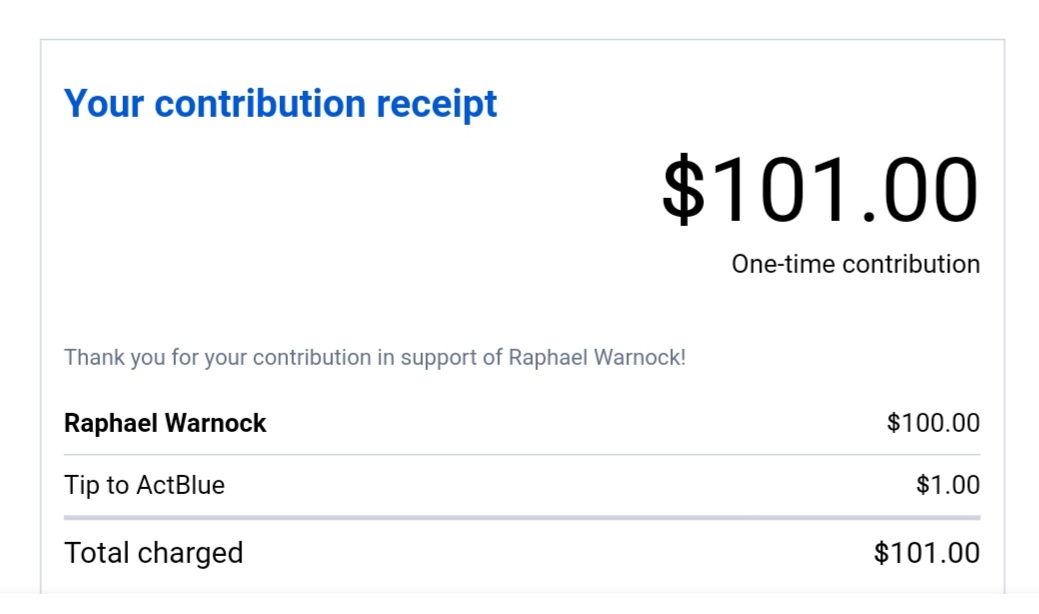Click the word 'receipt' in the heading
This screenshot has height=614, width=1039.
437,105
